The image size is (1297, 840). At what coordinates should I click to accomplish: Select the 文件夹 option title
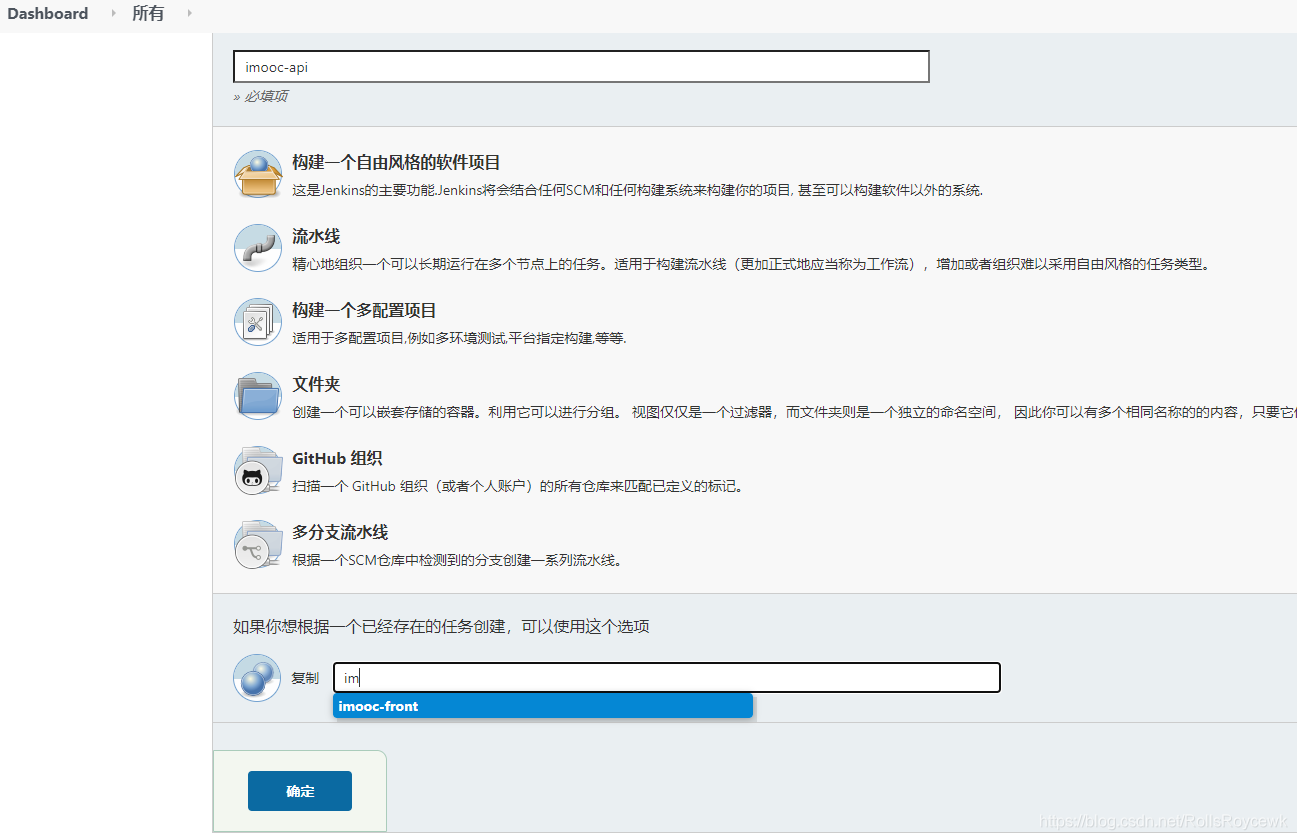click(316, 385)
